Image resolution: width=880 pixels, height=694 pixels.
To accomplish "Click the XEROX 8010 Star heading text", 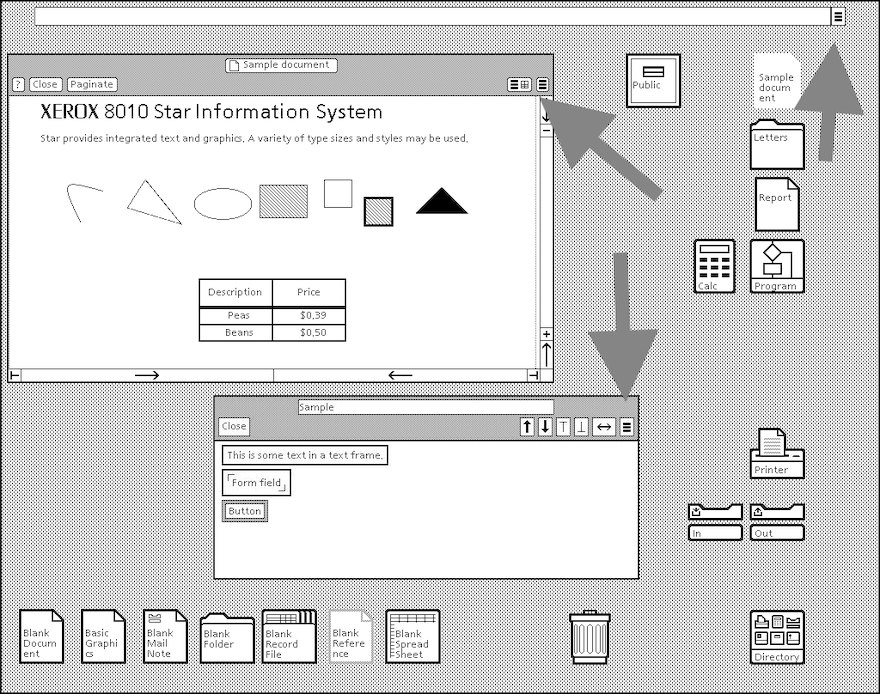I will 211,112.
